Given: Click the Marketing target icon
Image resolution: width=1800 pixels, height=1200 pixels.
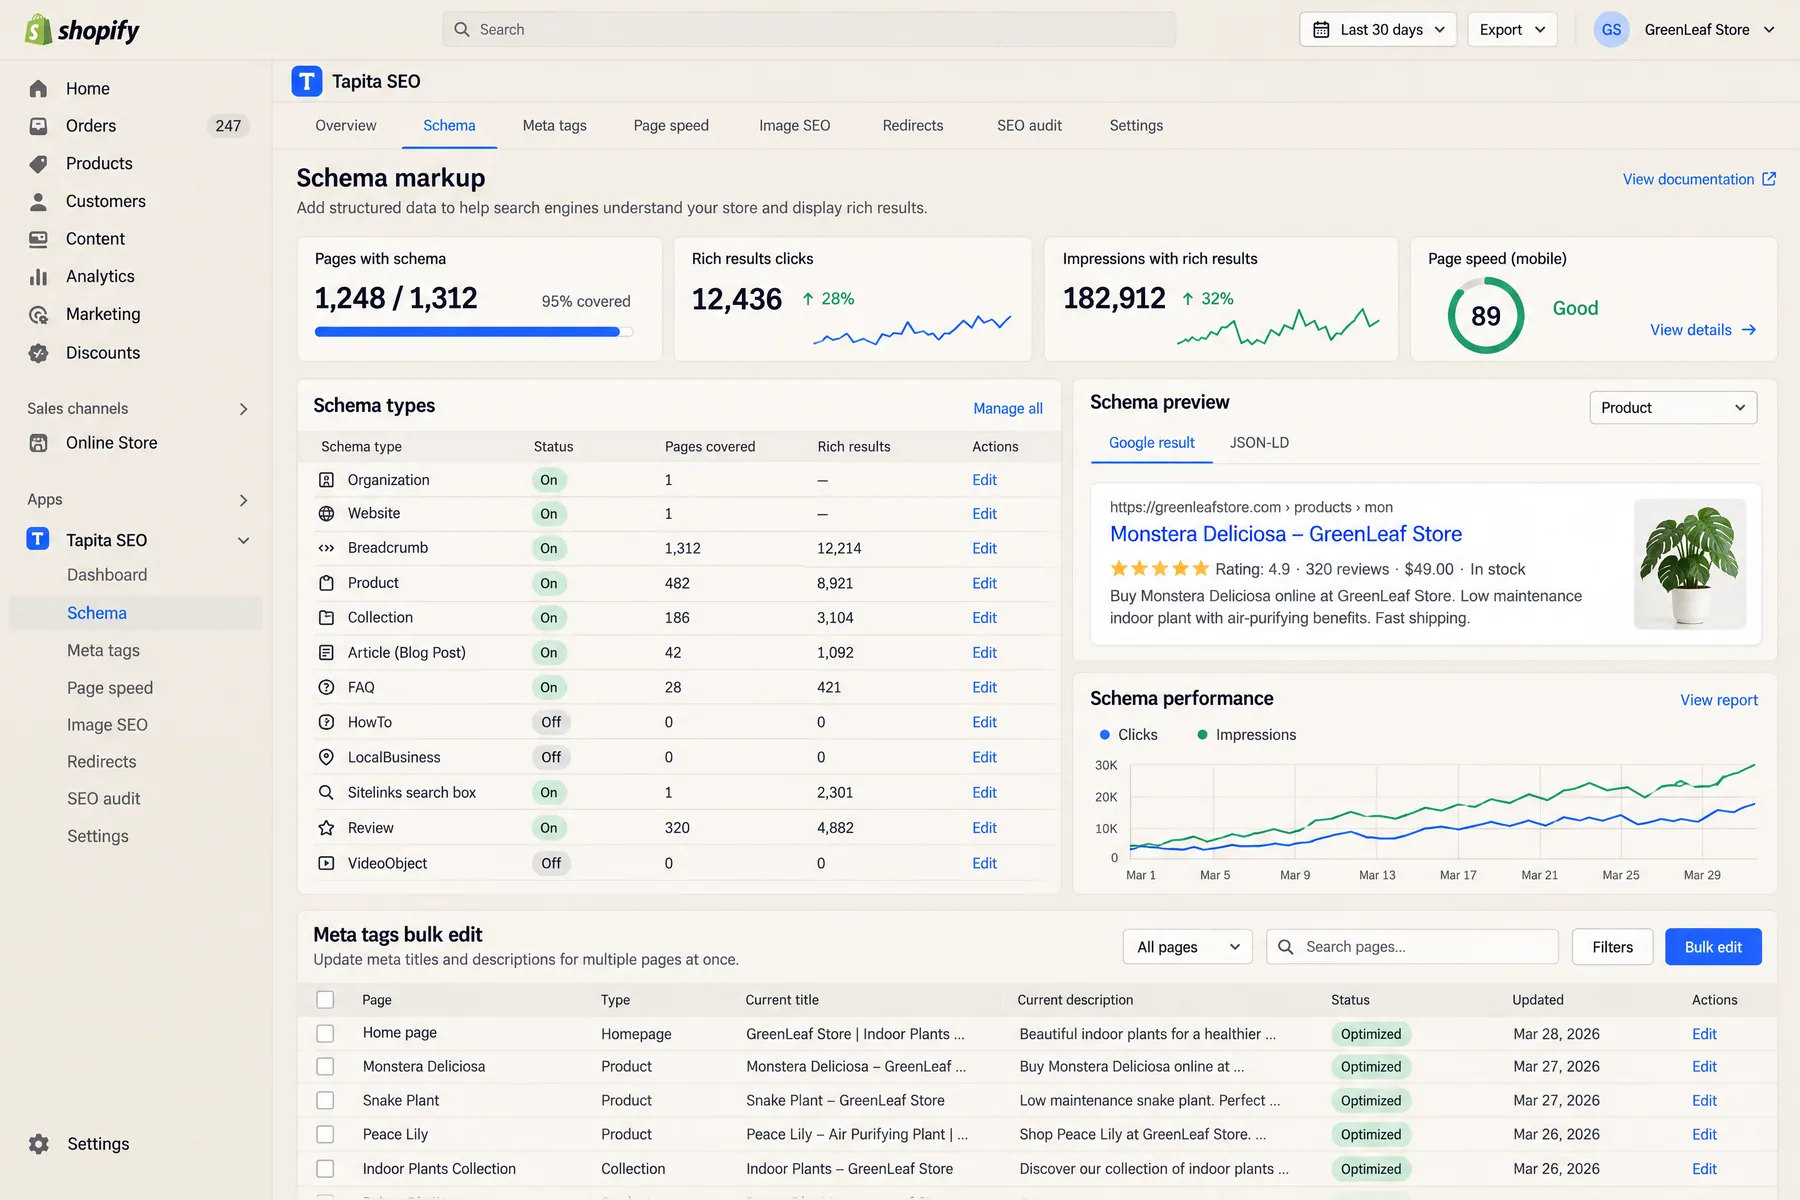Looking at the screenshot, I should (38, 315).
